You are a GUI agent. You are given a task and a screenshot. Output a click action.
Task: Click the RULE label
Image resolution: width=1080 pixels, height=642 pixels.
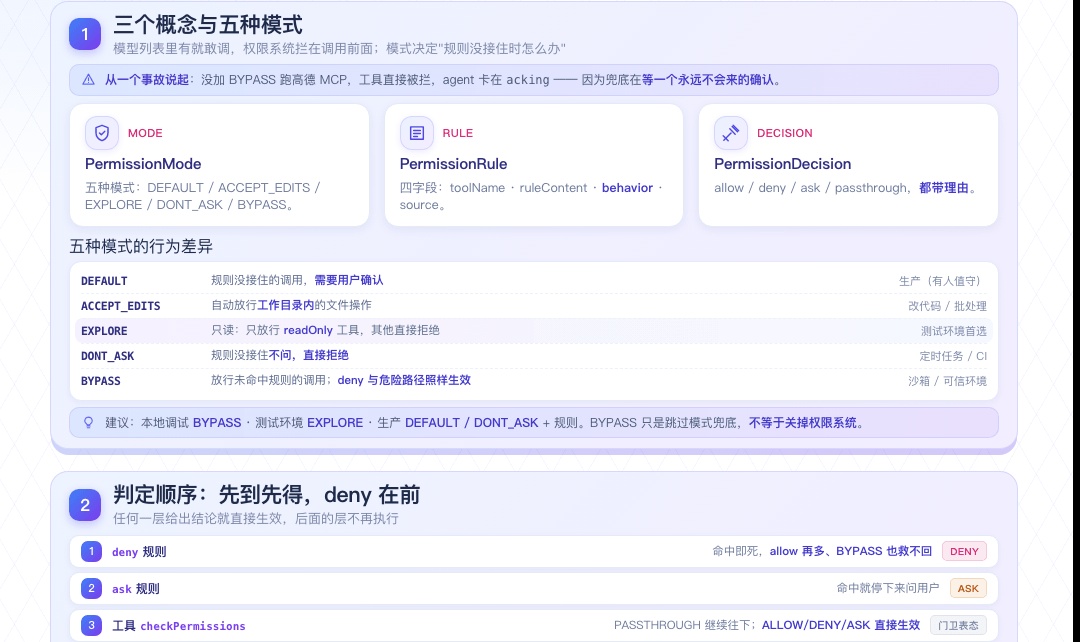tap(457, 133)
